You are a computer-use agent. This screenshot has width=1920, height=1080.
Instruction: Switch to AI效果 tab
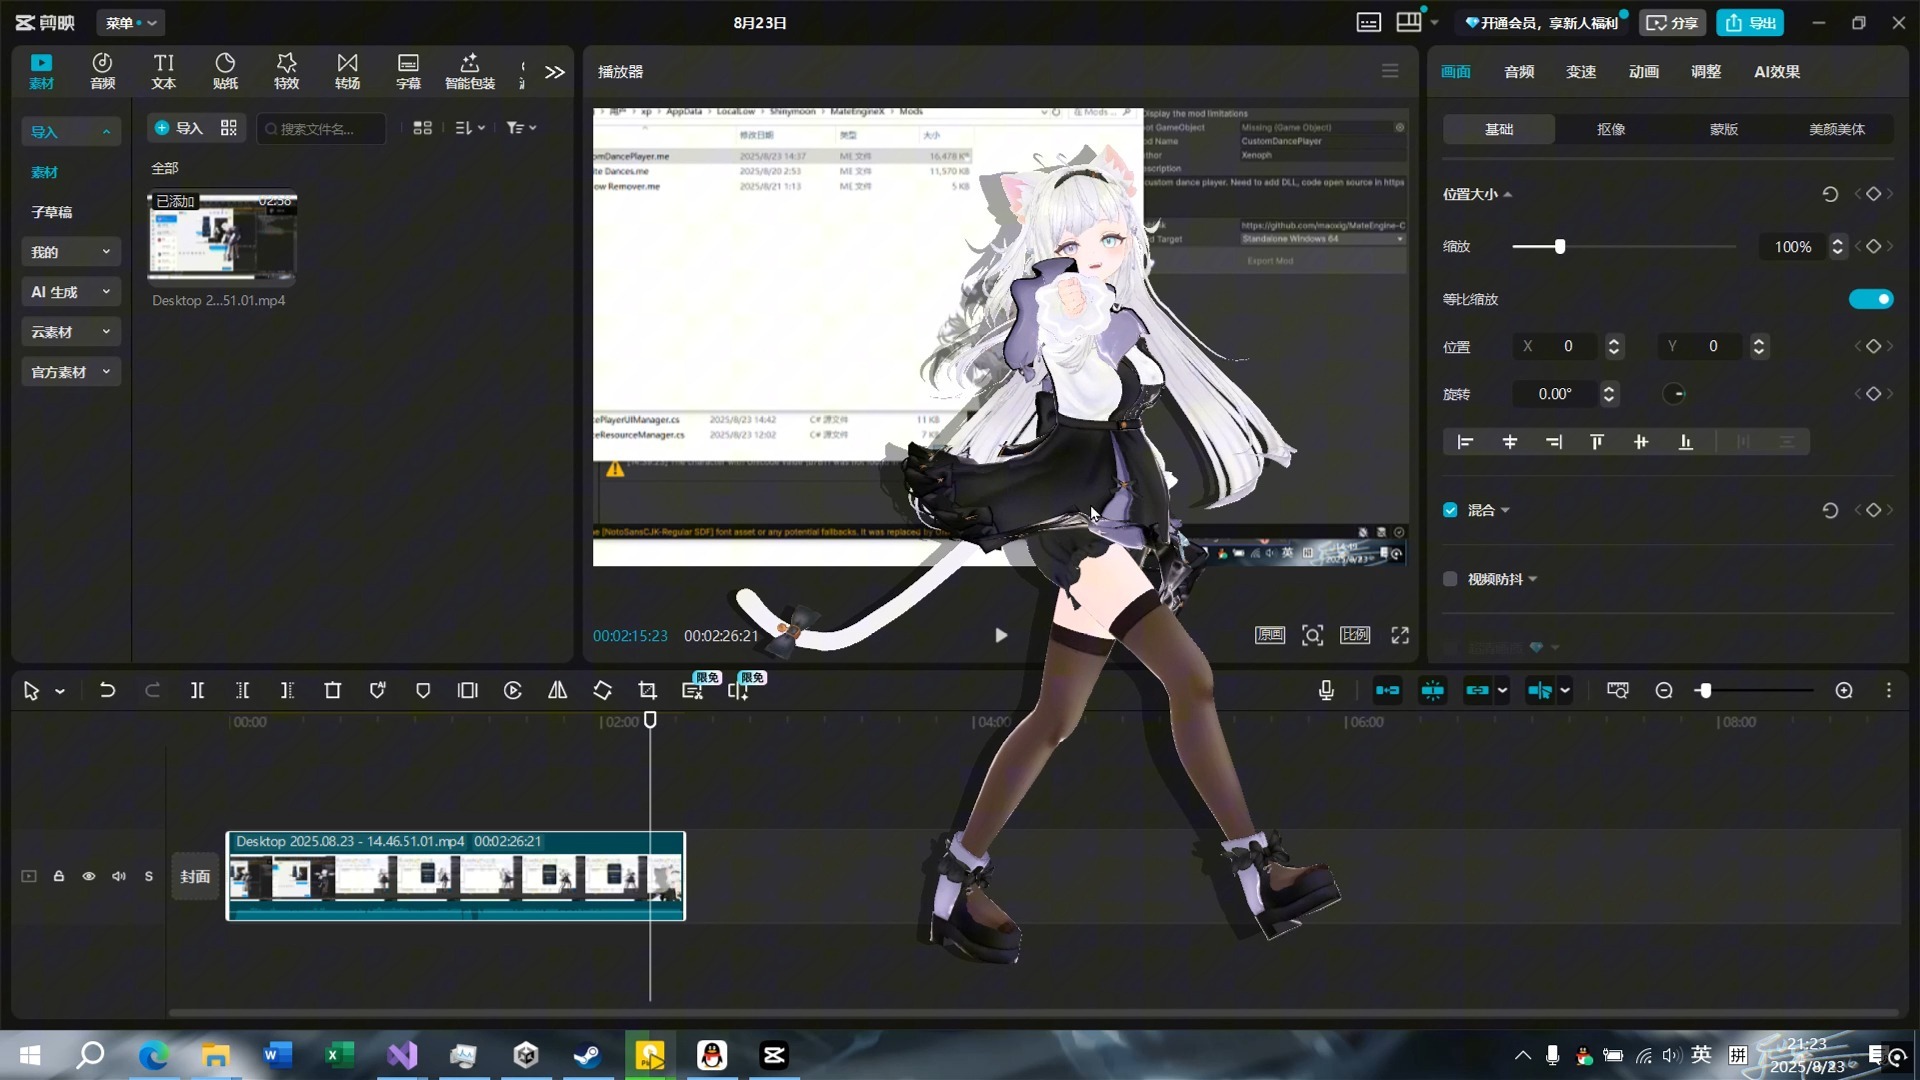click(1777, 71)
